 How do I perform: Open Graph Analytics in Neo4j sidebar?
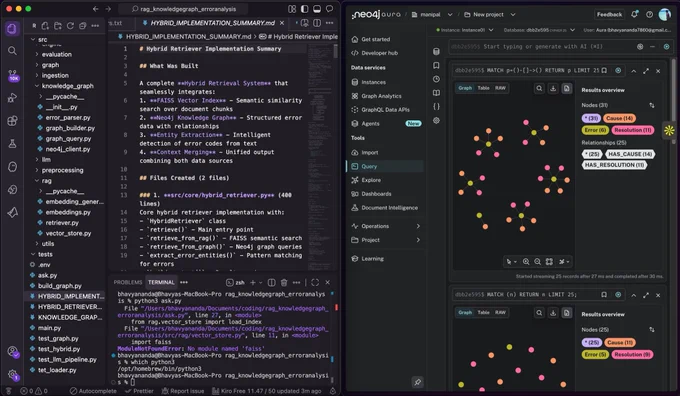pyautogui.click(x=381, y=96)
